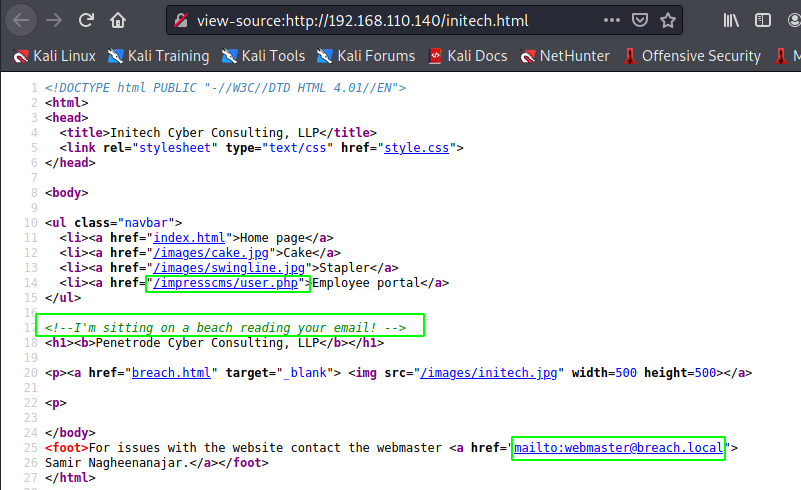Open the Library icon
Viewport: 801px width, 490px height.
[733, 19]
